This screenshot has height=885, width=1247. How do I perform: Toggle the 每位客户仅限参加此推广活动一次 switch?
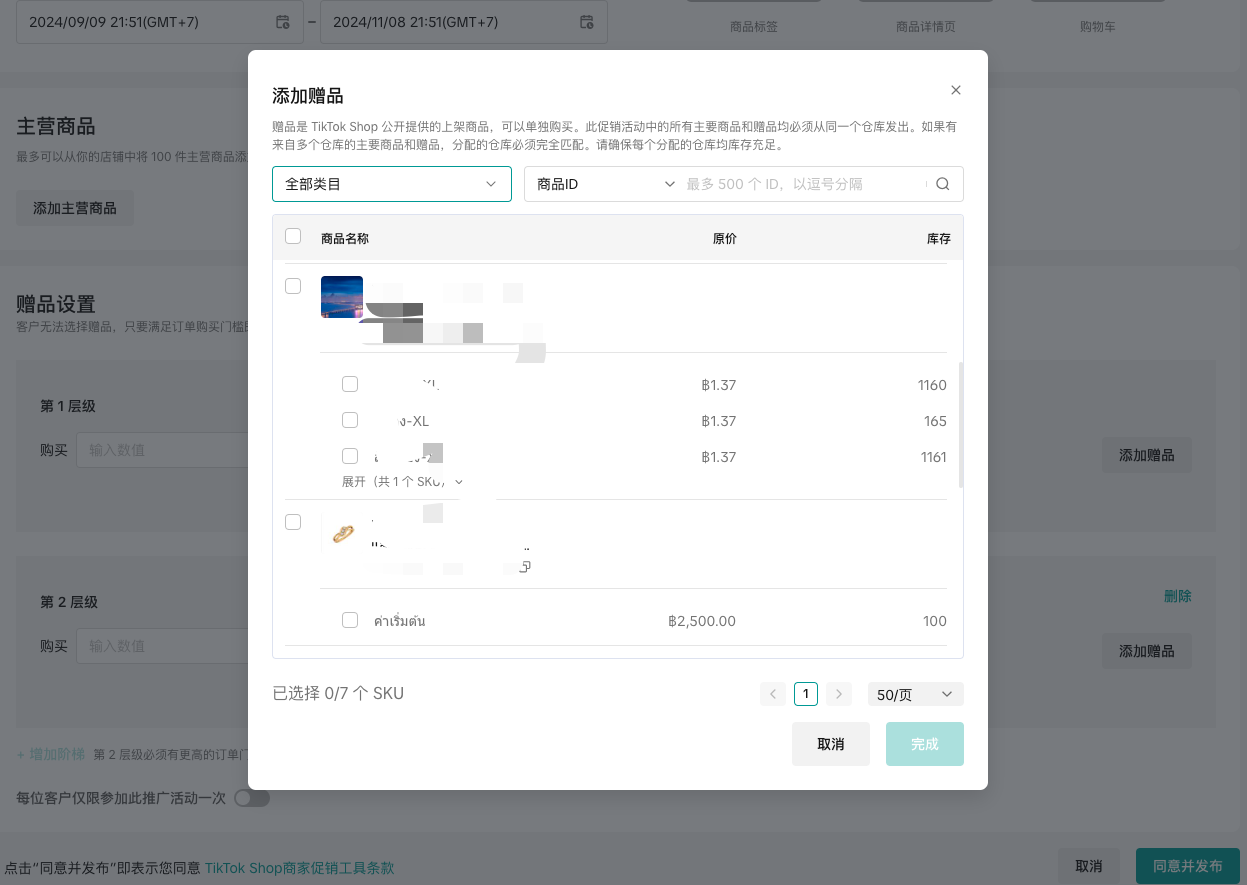(251, 798)
